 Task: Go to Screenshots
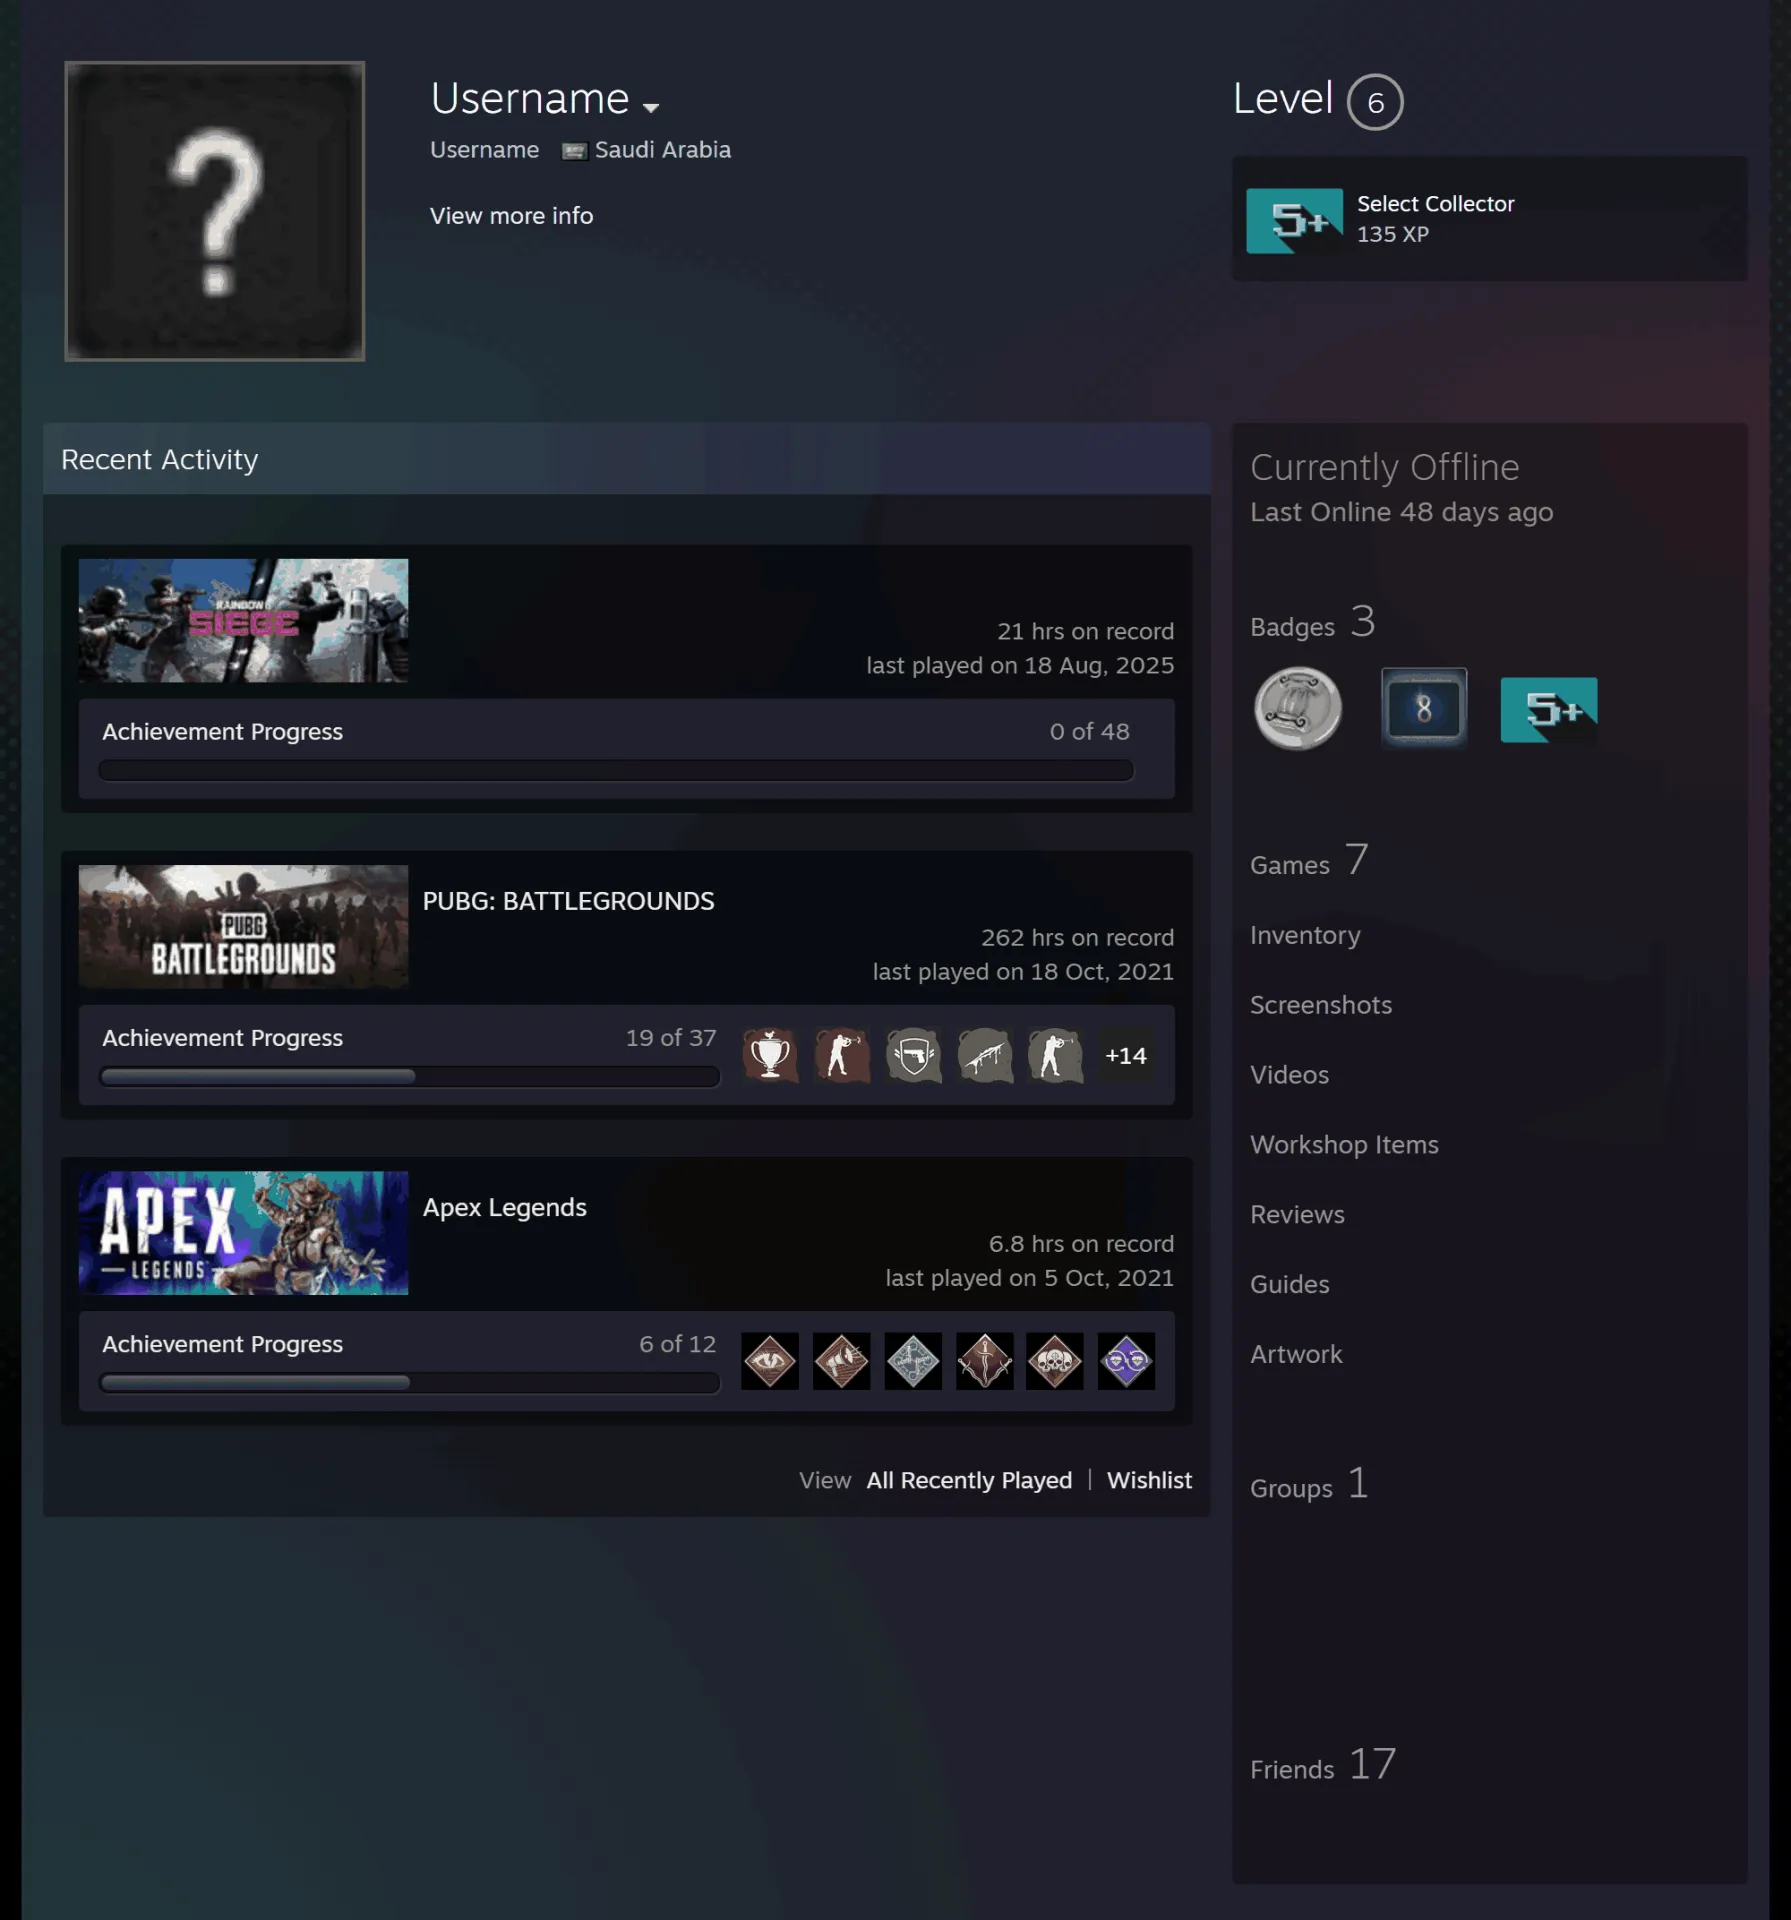pos(1321,1005)
